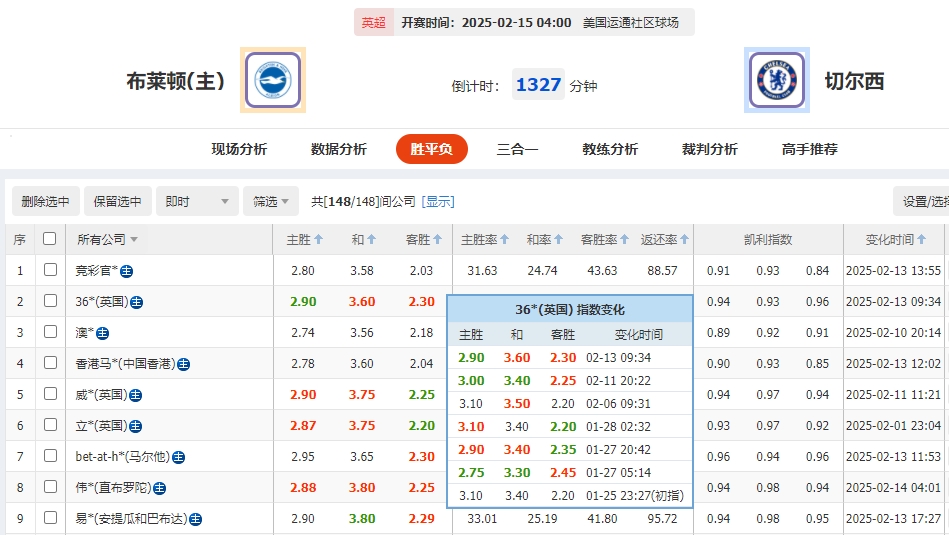
Task: Click the 保留选中 button
Action: click(x=118, y=201)
